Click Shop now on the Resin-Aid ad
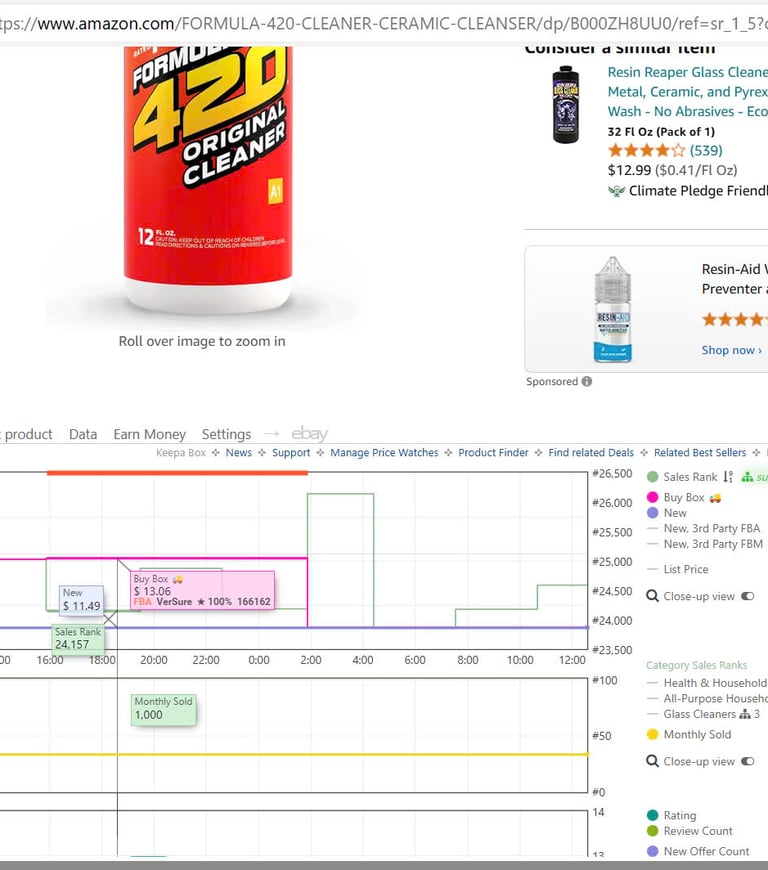 click(x=731, y=350)
